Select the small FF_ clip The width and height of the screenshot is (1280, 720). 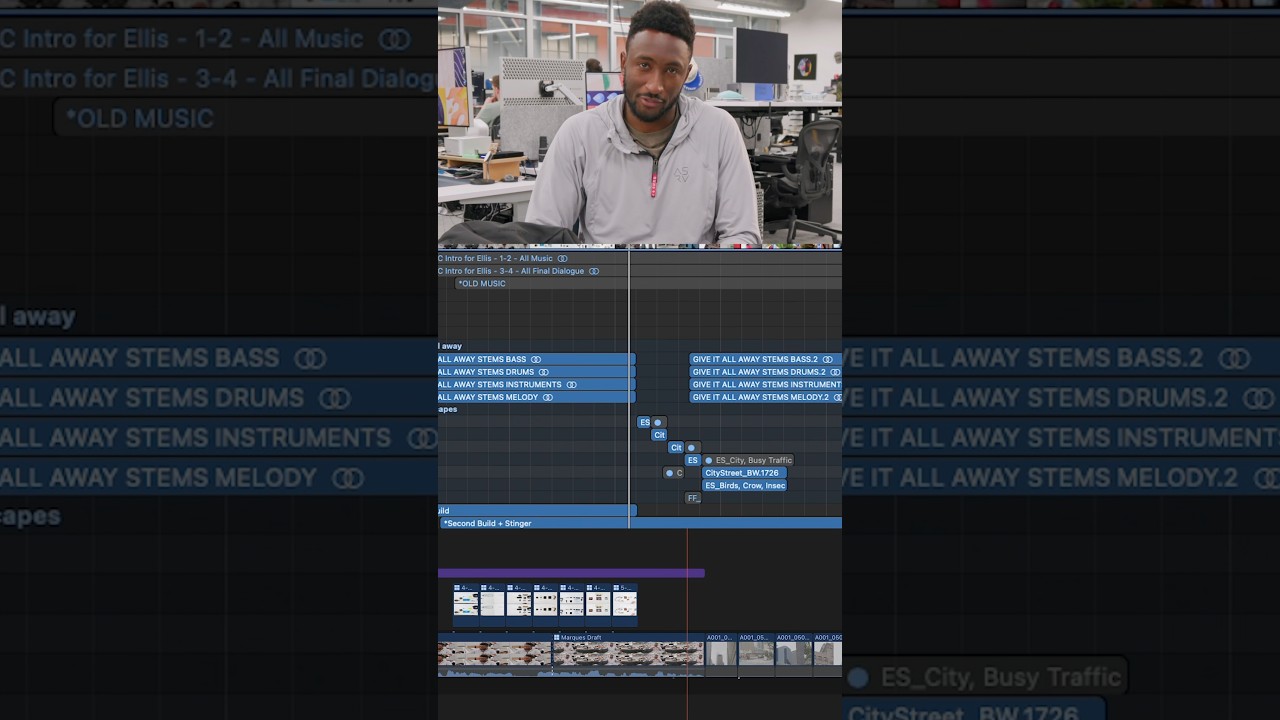[x=693, y=498]
